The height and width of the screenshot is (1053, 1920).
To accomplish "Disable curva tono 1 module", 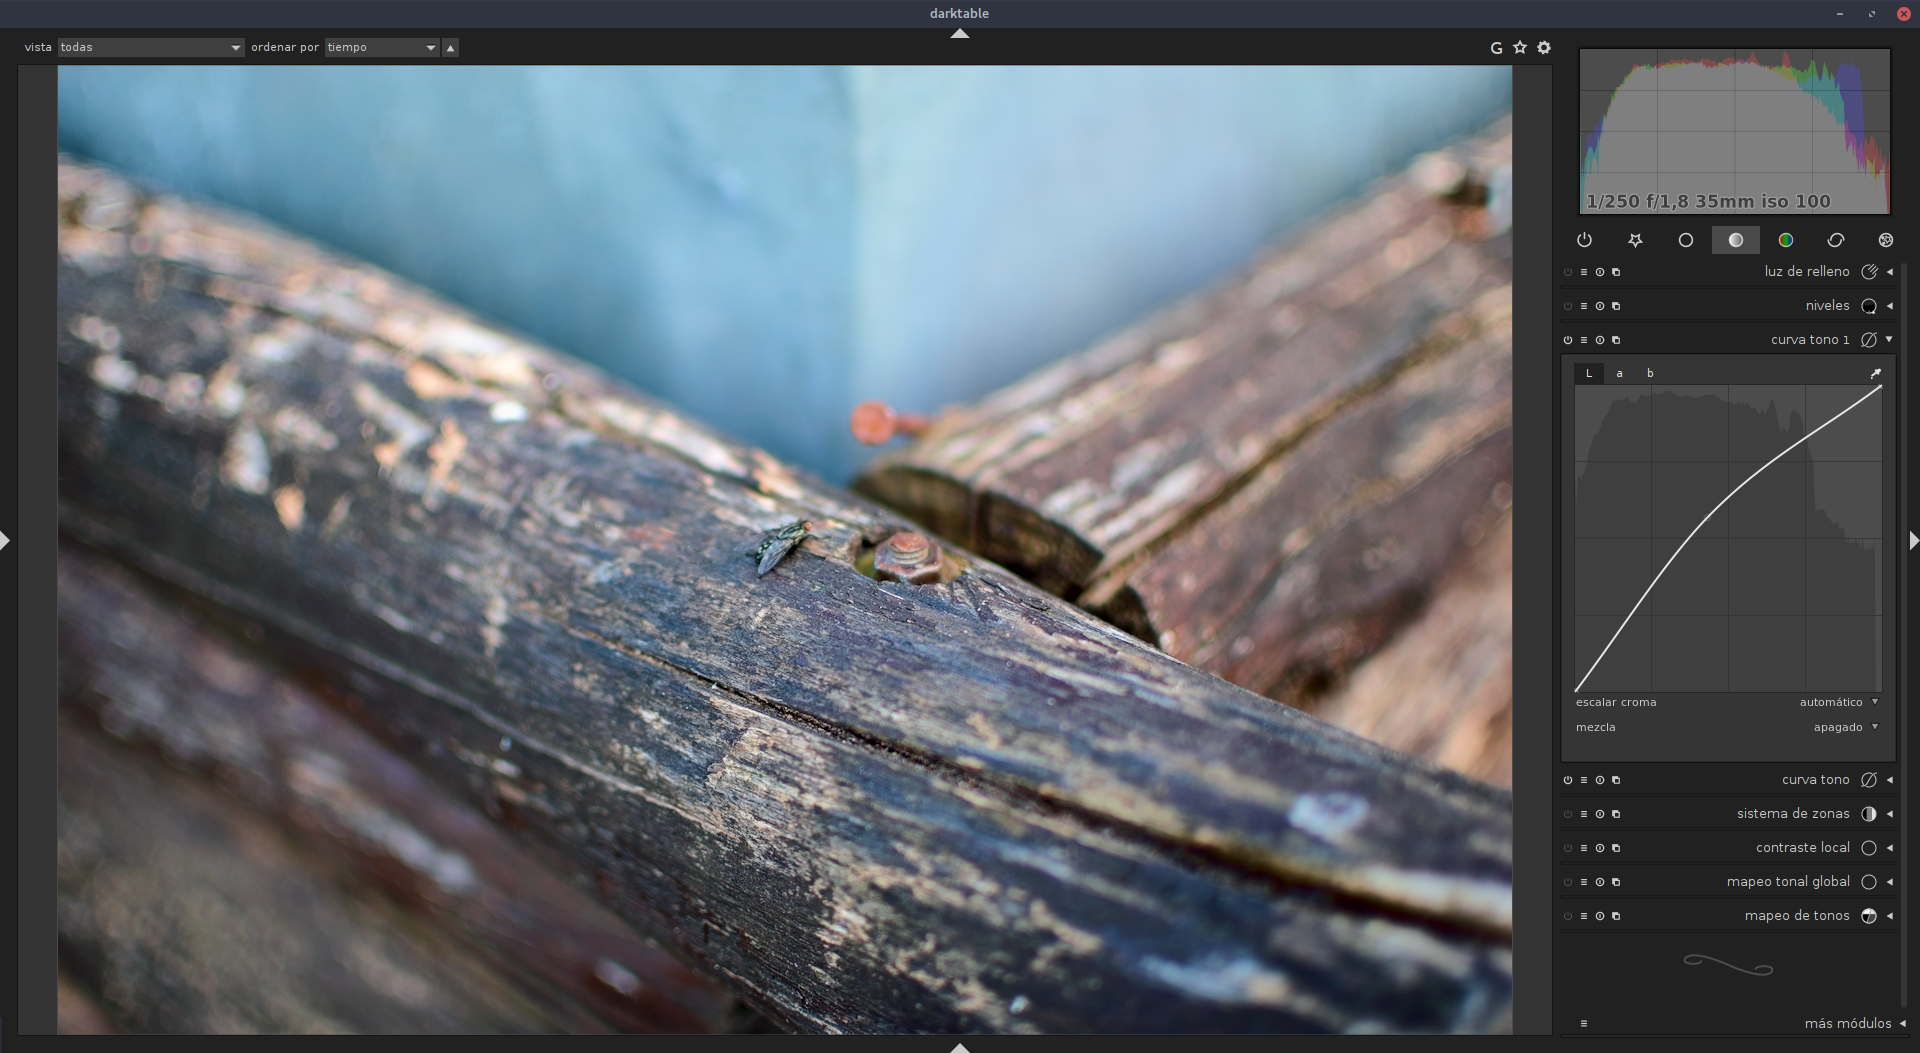I will [x=1568, y=340].
